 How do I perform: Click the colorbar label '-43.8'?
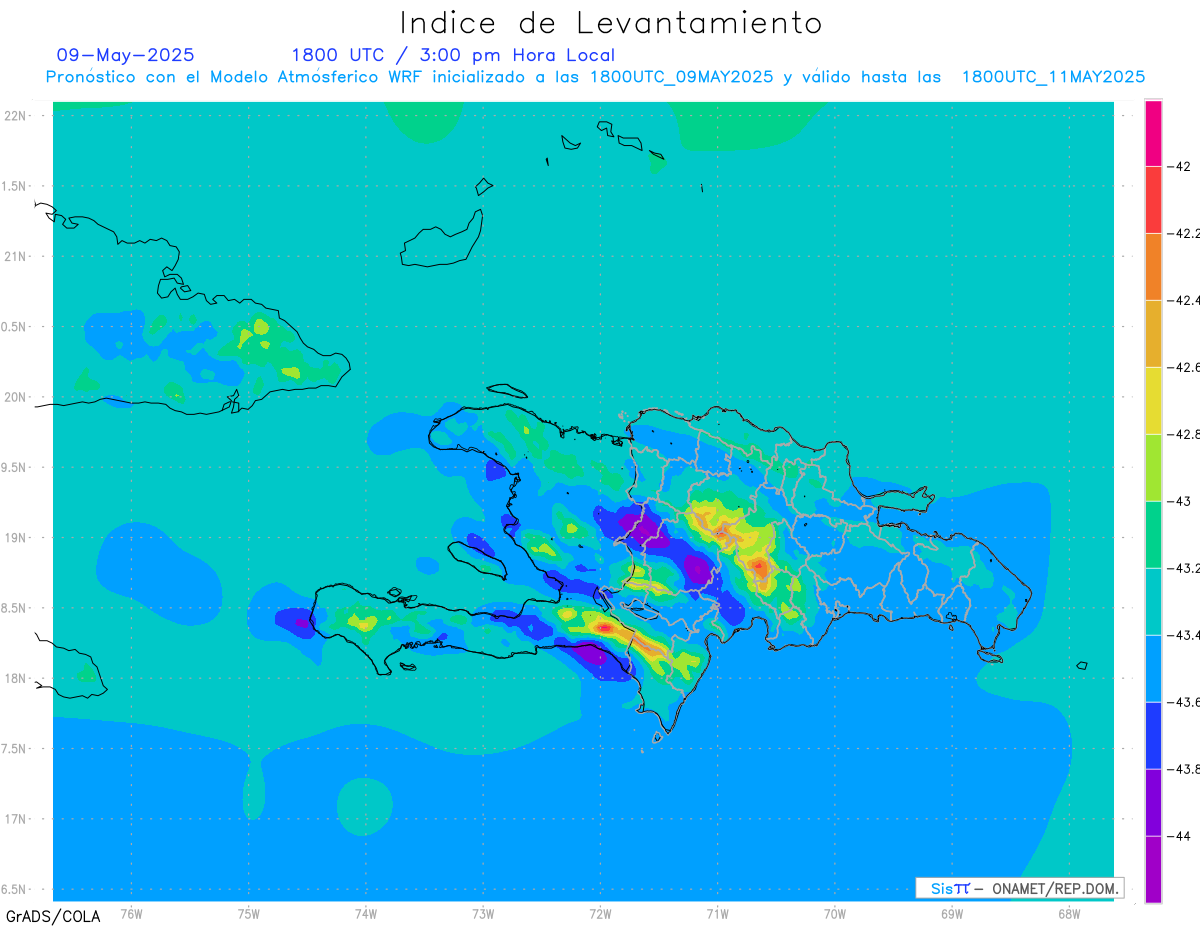click(x=1184, y=769)
